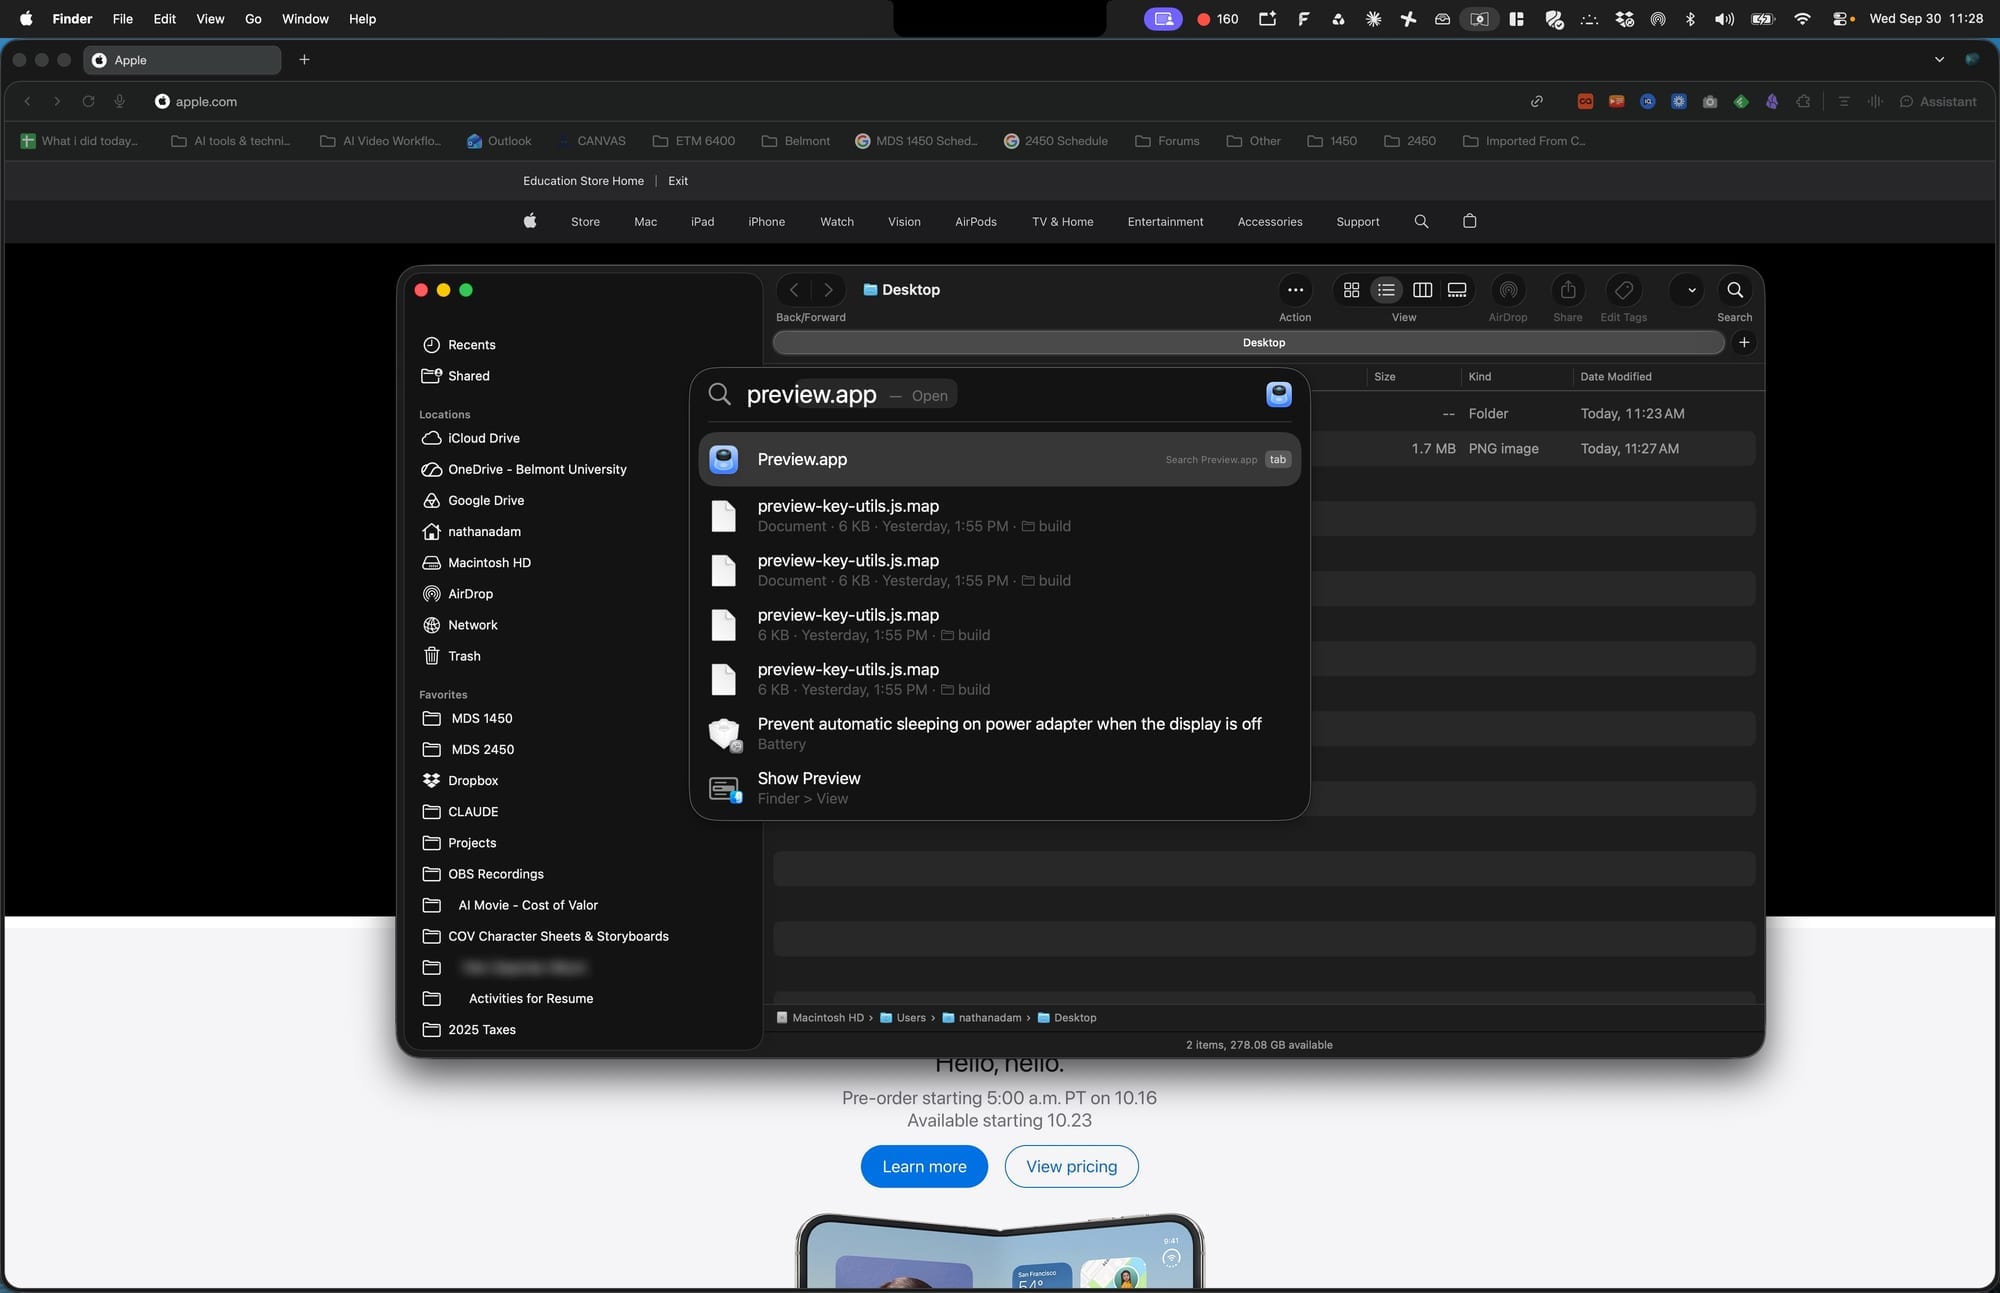Viewport: 2000px width, 1293px height.
Task: Sort by the Date Modified column header
Action: click(1615, 377)
